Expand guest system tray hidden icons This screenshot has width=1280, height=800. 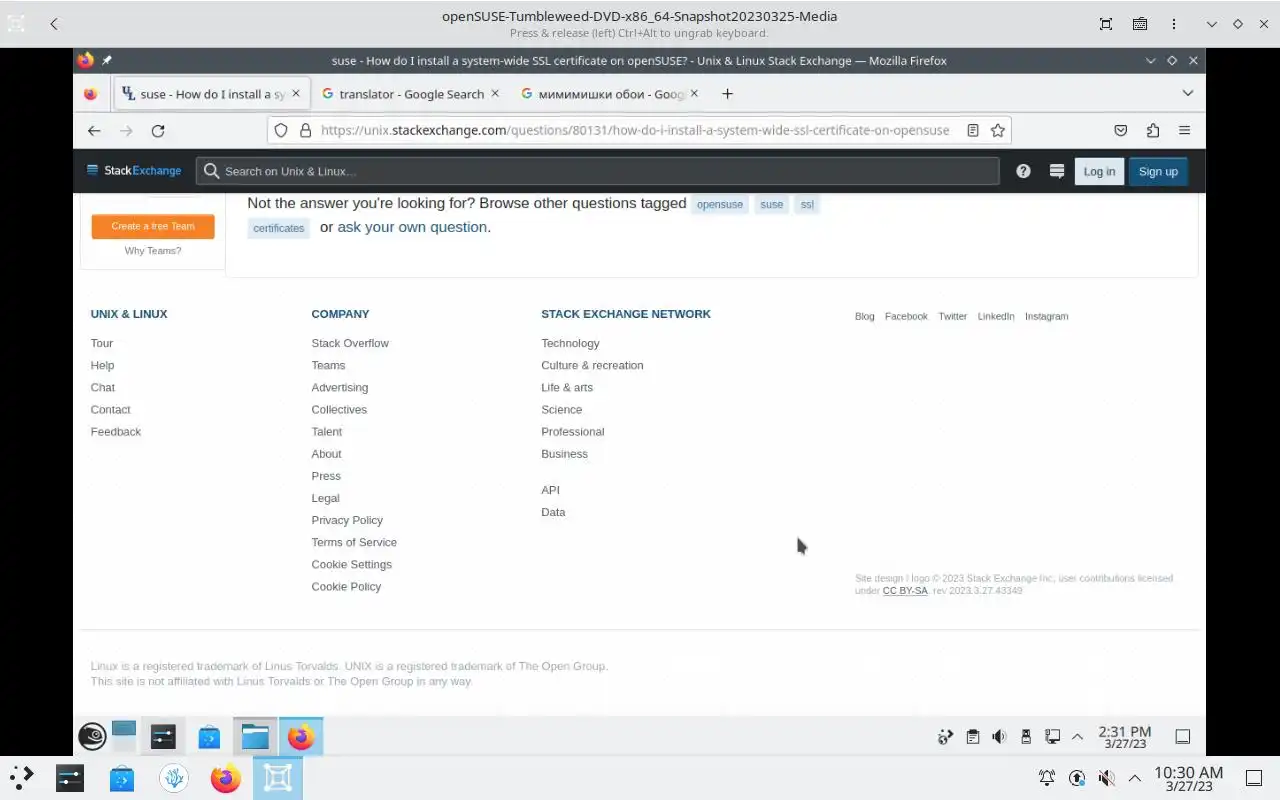1077,737
